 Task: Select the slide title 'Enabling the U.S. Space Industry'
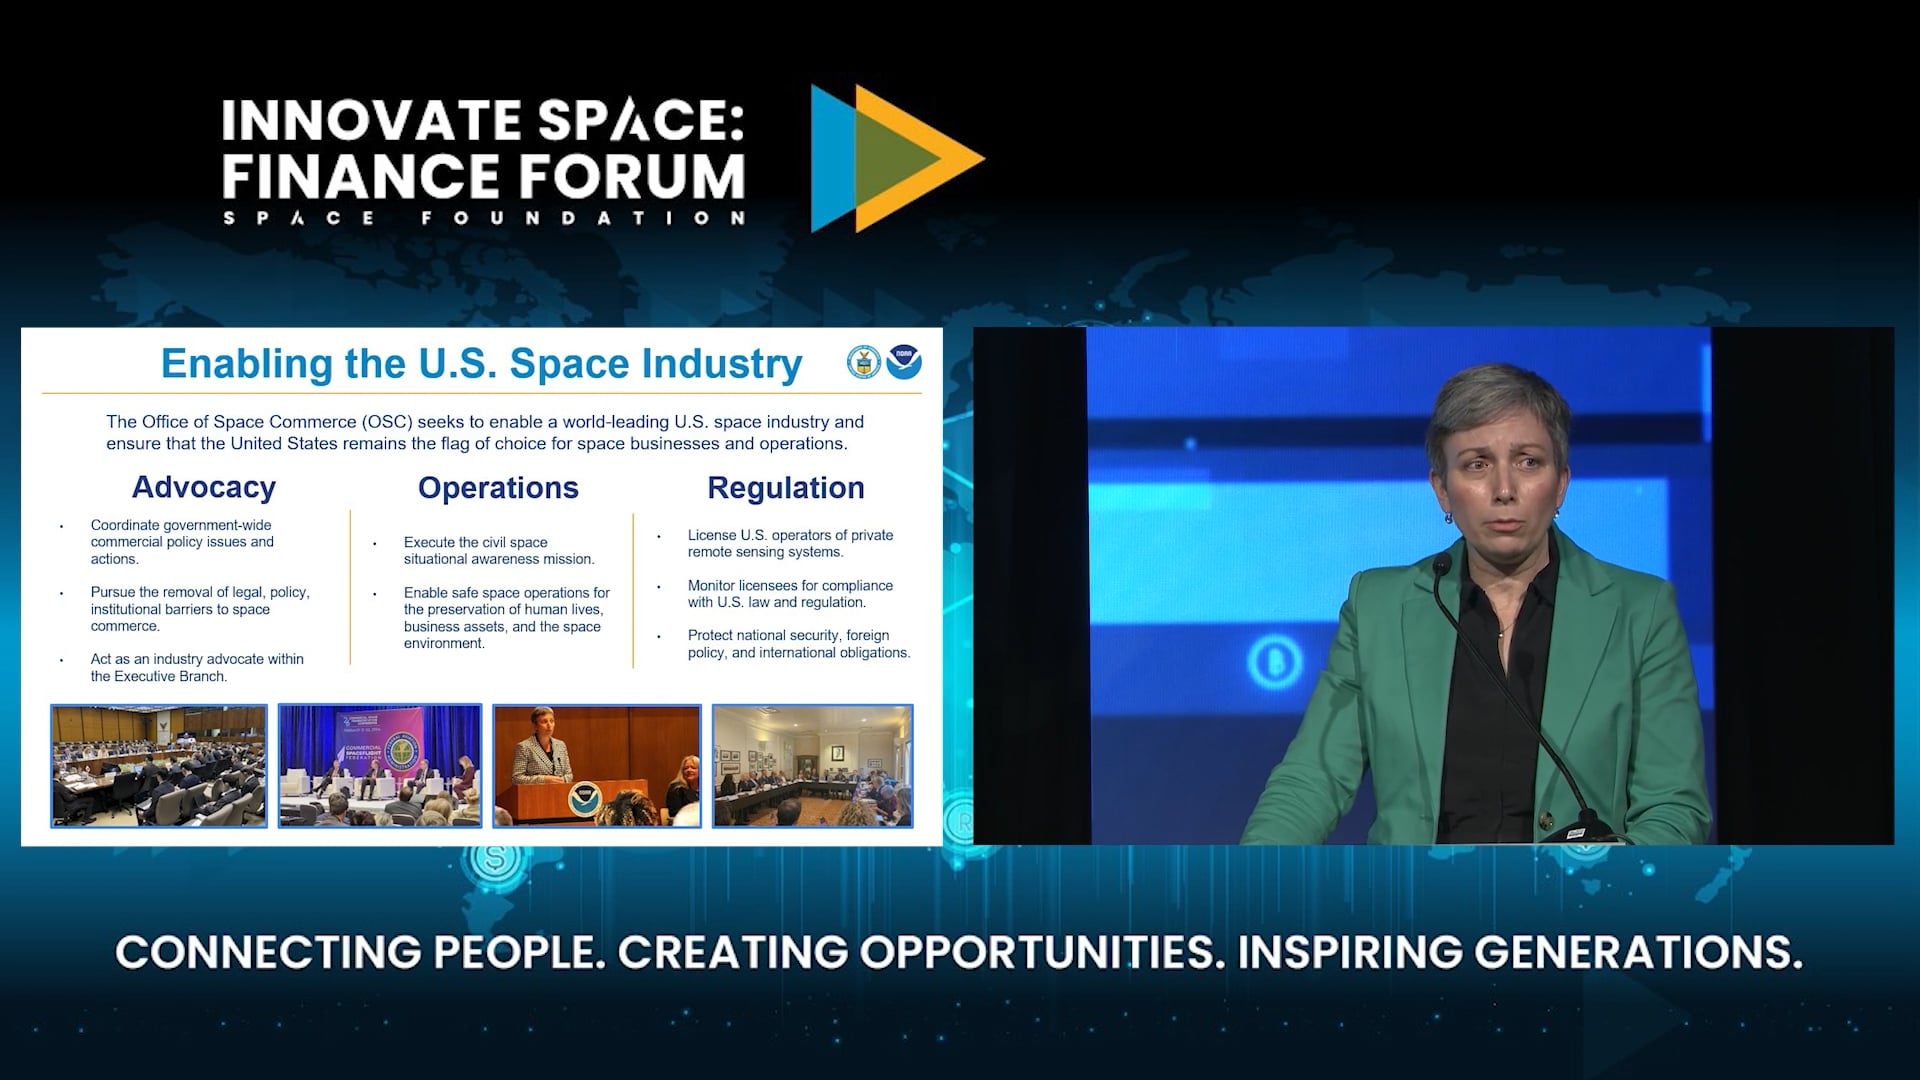pos(481,364)
